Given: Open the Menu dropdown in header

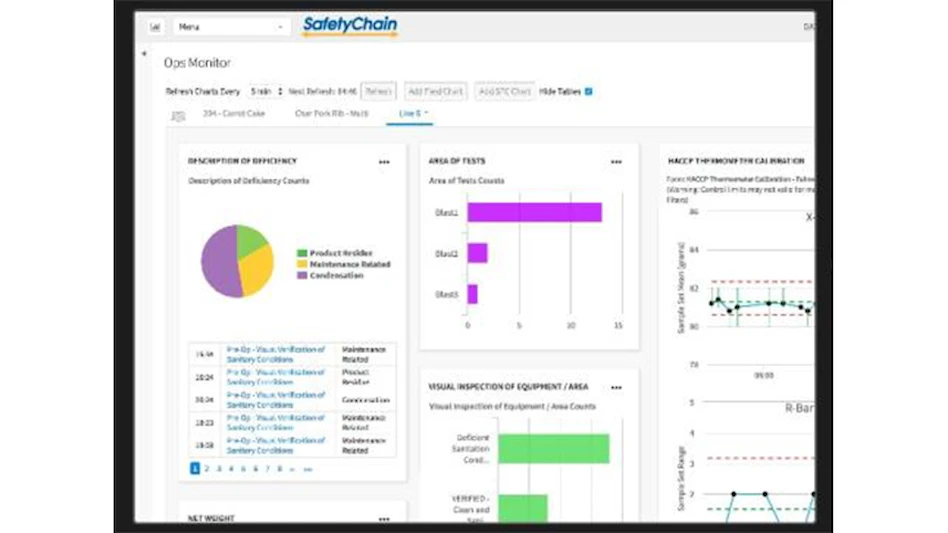Looking at the screenshot, I should click(231, 27).
